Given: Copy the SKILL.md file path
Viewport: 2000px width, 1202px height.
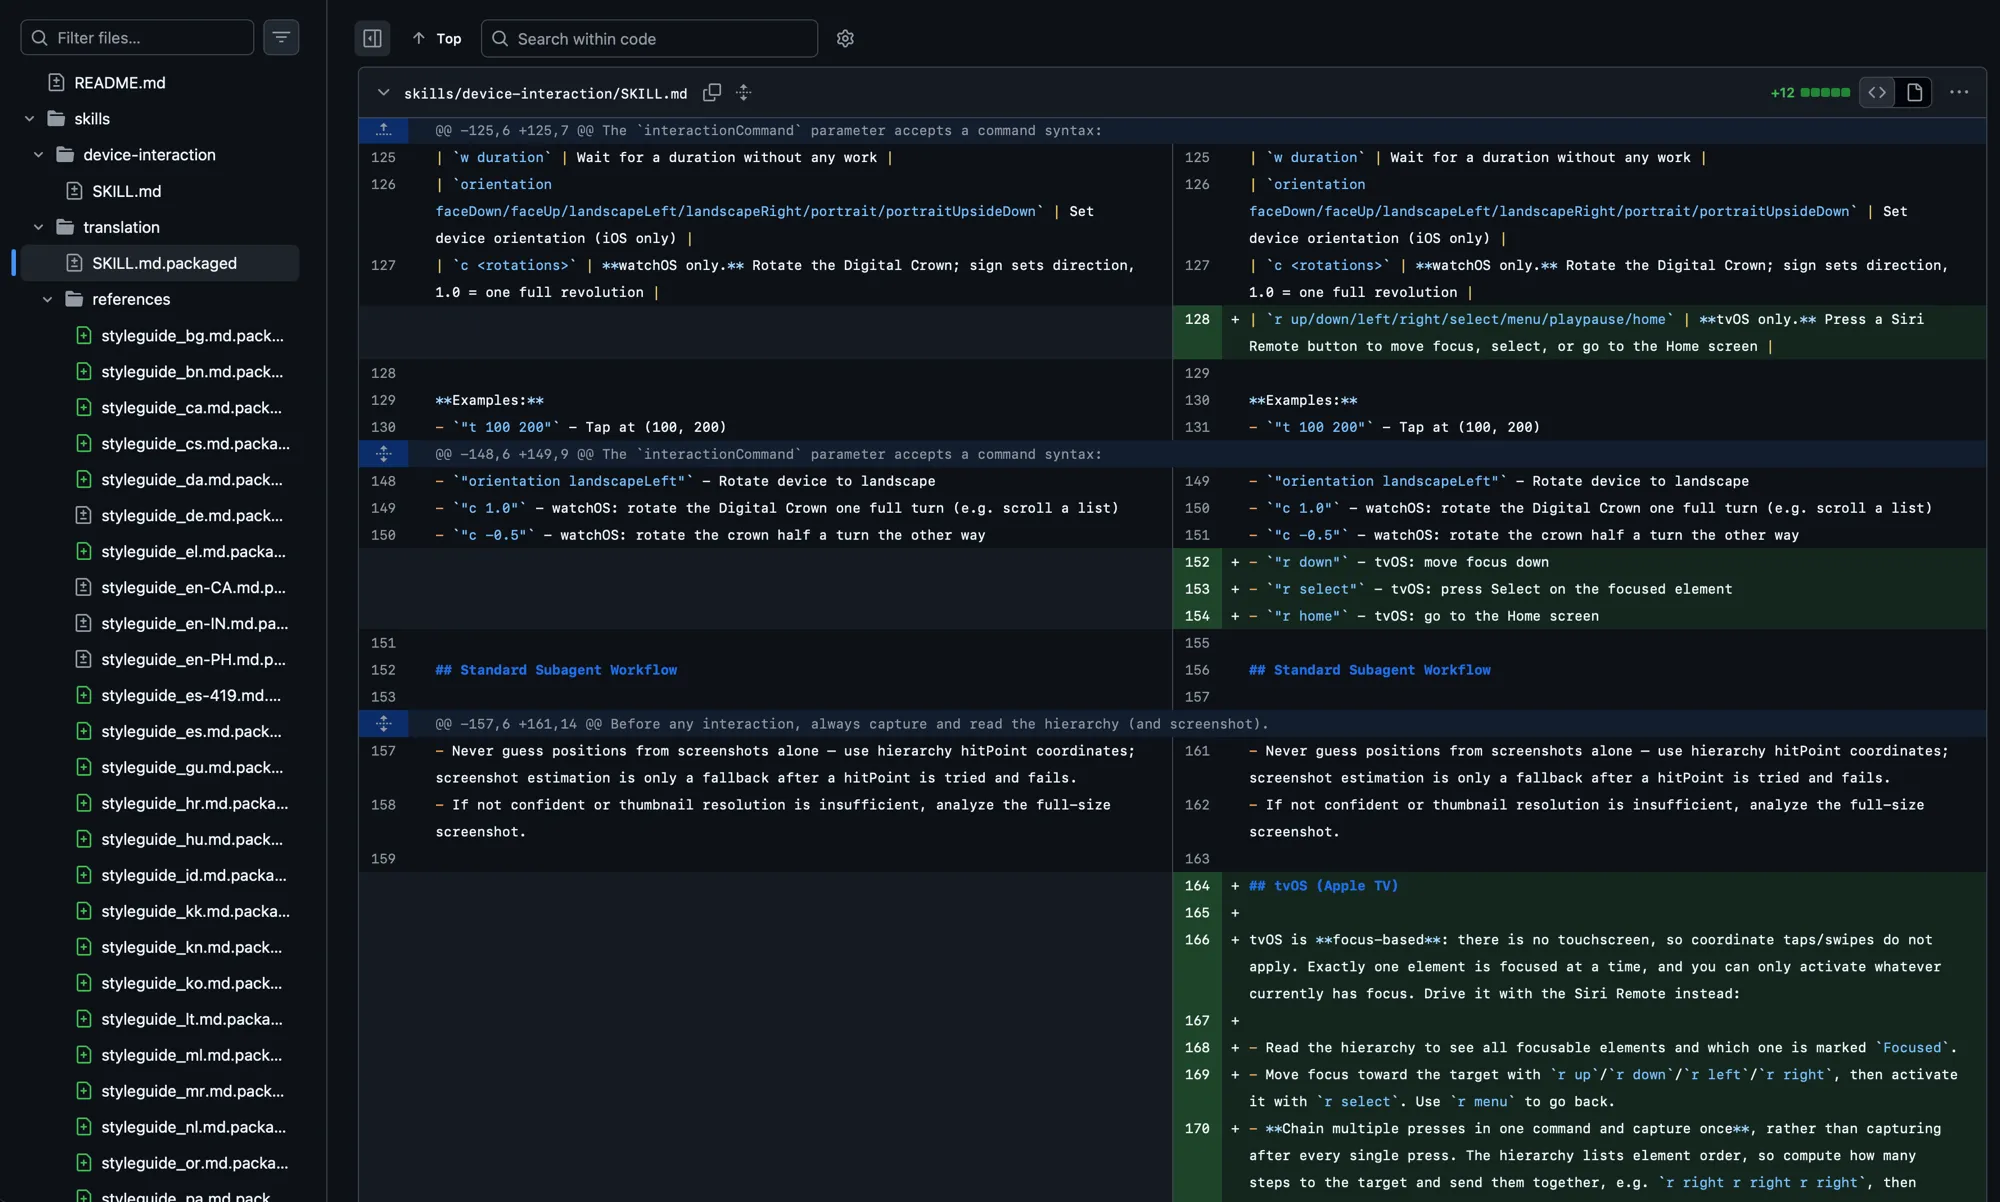Looking at the screenshot, I should pyautogui.click(x=712, y=92).
